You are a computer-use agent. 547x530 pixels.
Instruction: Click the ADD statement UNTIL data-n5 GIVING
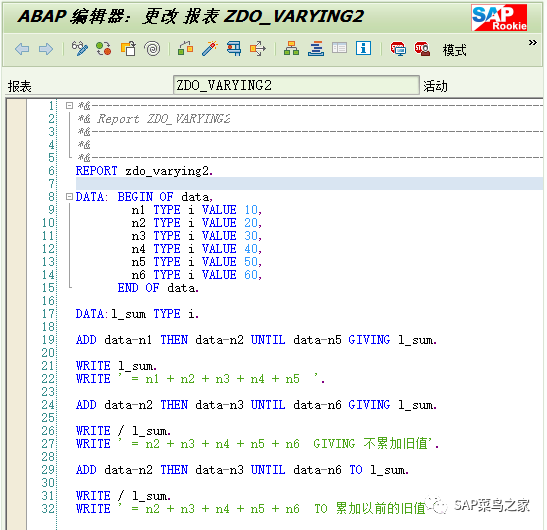[256, 340]
